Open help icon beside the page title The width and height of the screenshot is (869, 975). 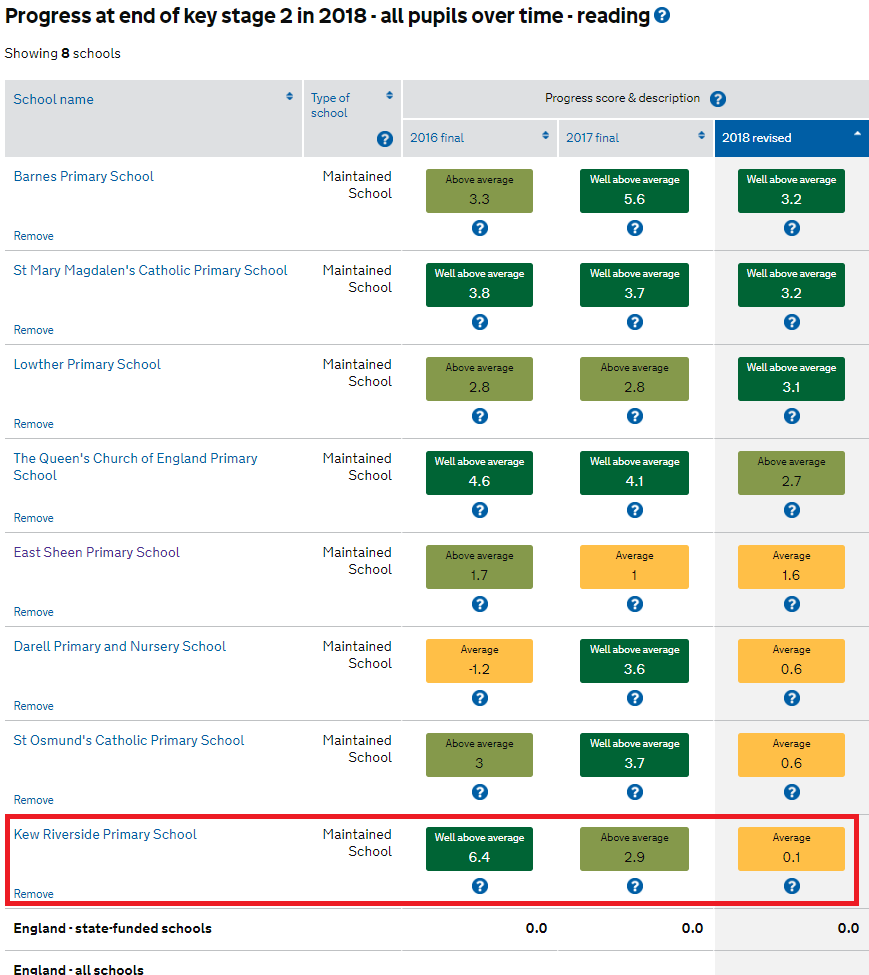tap(663, 15)
